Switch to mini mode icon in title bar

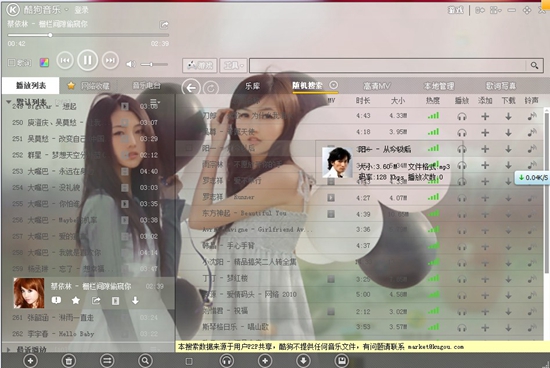[479, 11]
